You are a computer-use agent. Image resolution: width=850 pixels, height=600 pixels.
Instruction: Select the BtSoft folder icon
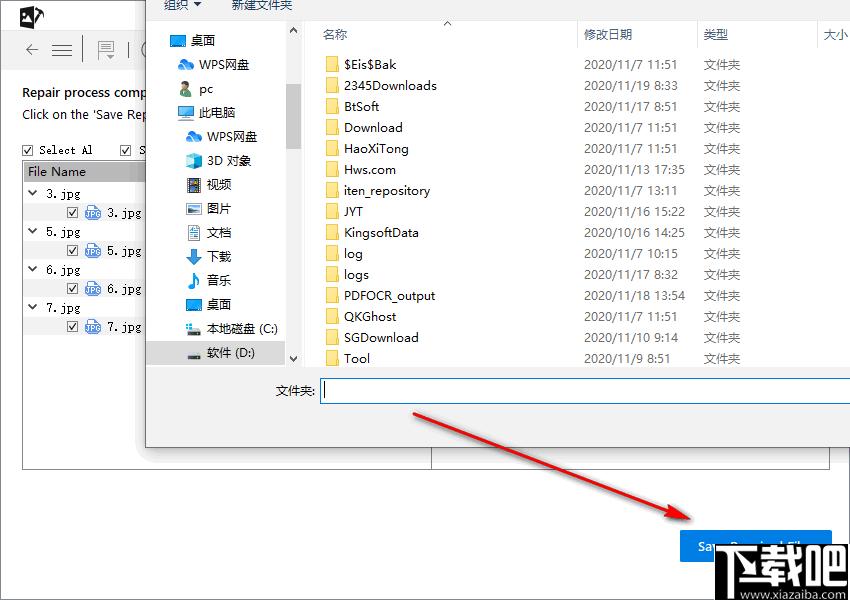(332, 107)
